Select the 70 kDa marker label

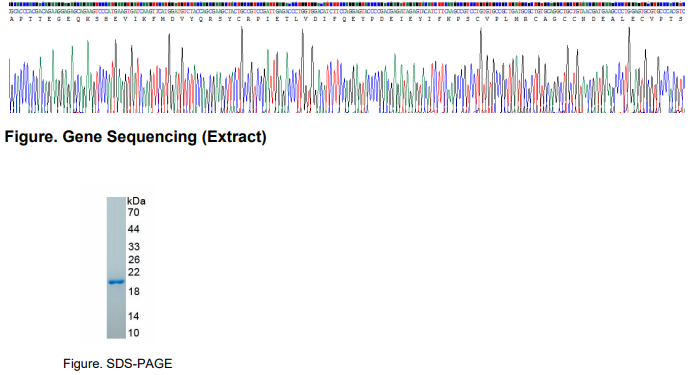pyautogui.click(x=133, y=212)
